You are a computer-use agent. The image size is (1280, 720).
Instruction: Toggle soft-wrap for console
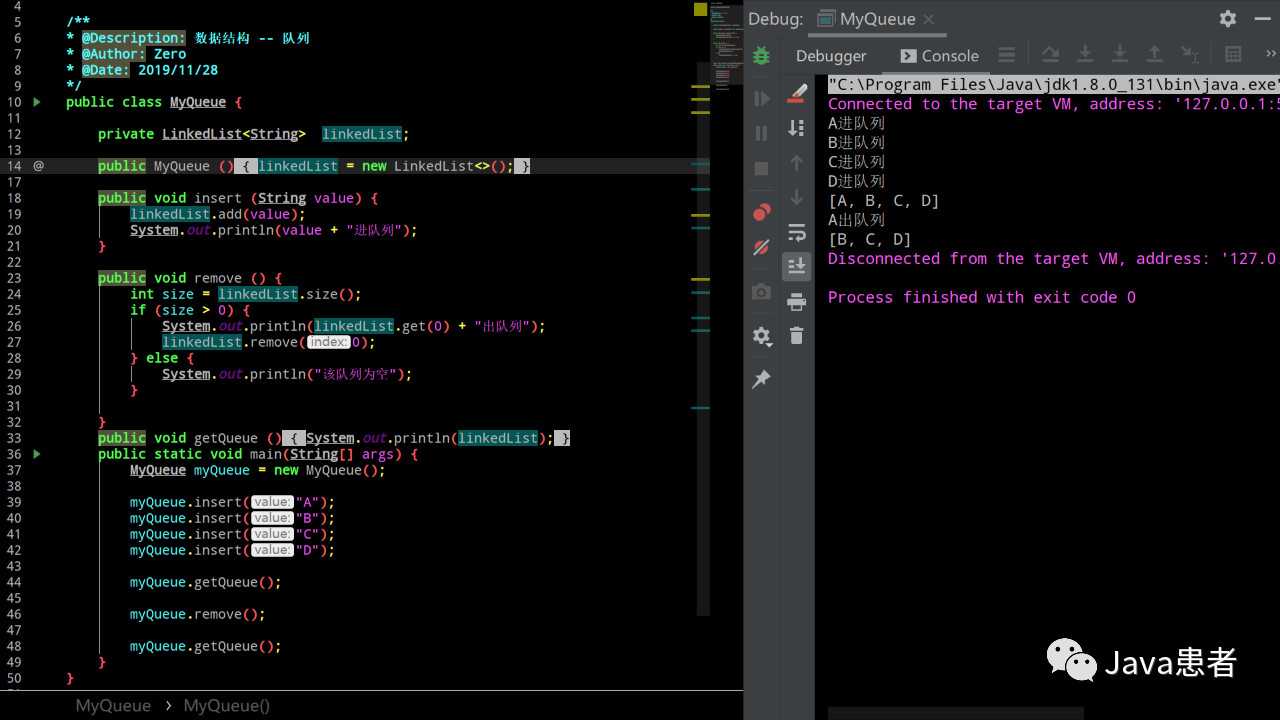pyautogui.click(x=797, y=232)
